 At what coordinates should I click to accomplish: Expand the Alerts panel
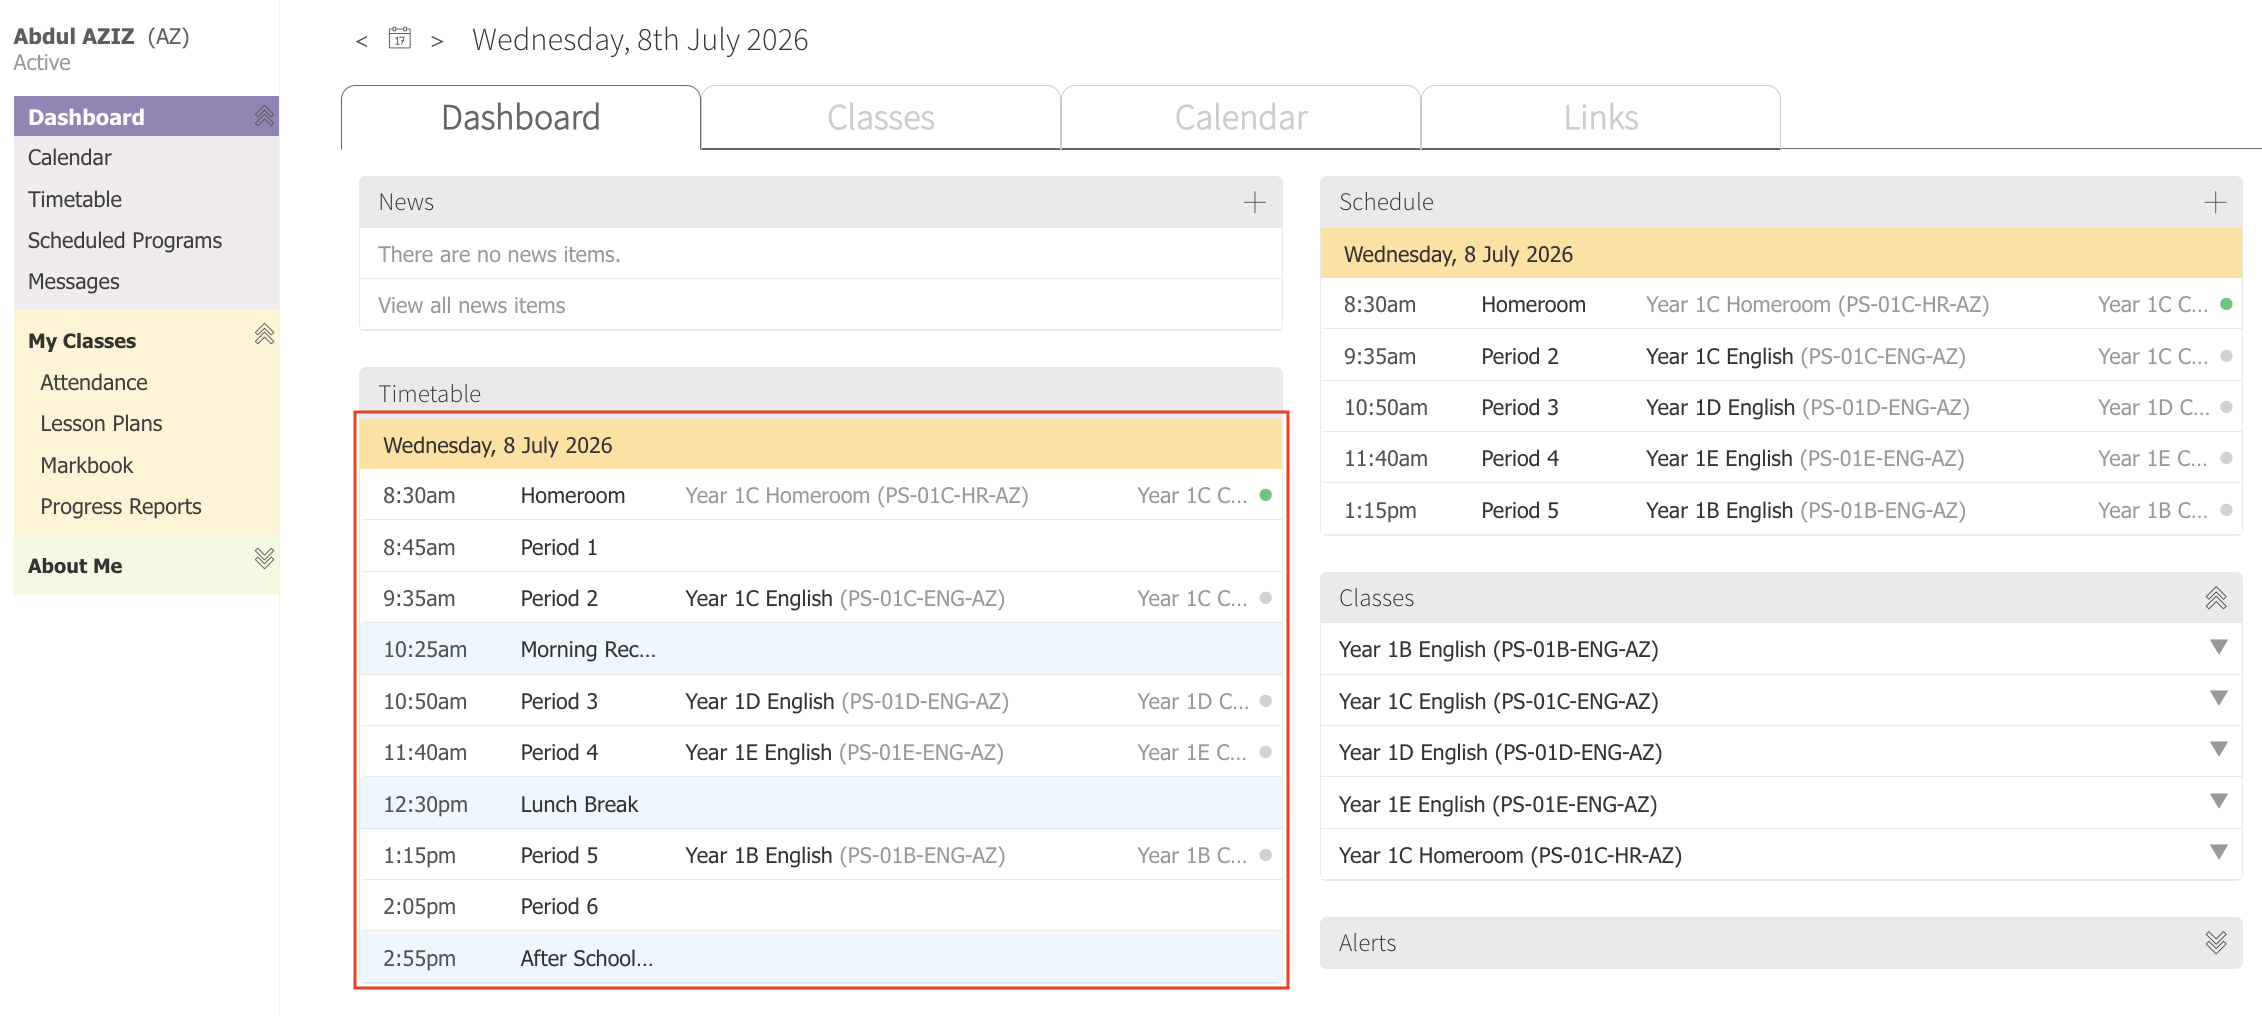(x=2216, y=943)
